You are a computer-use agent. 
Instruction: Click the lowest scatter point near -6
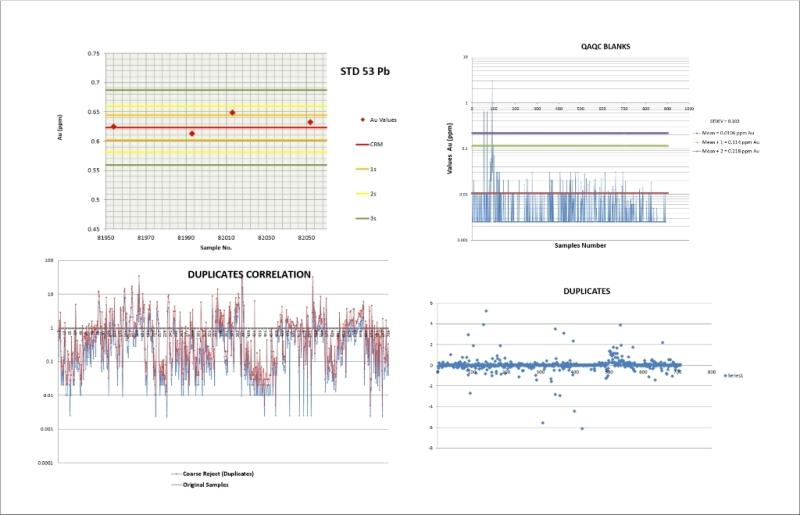click(x=582, y=429)
